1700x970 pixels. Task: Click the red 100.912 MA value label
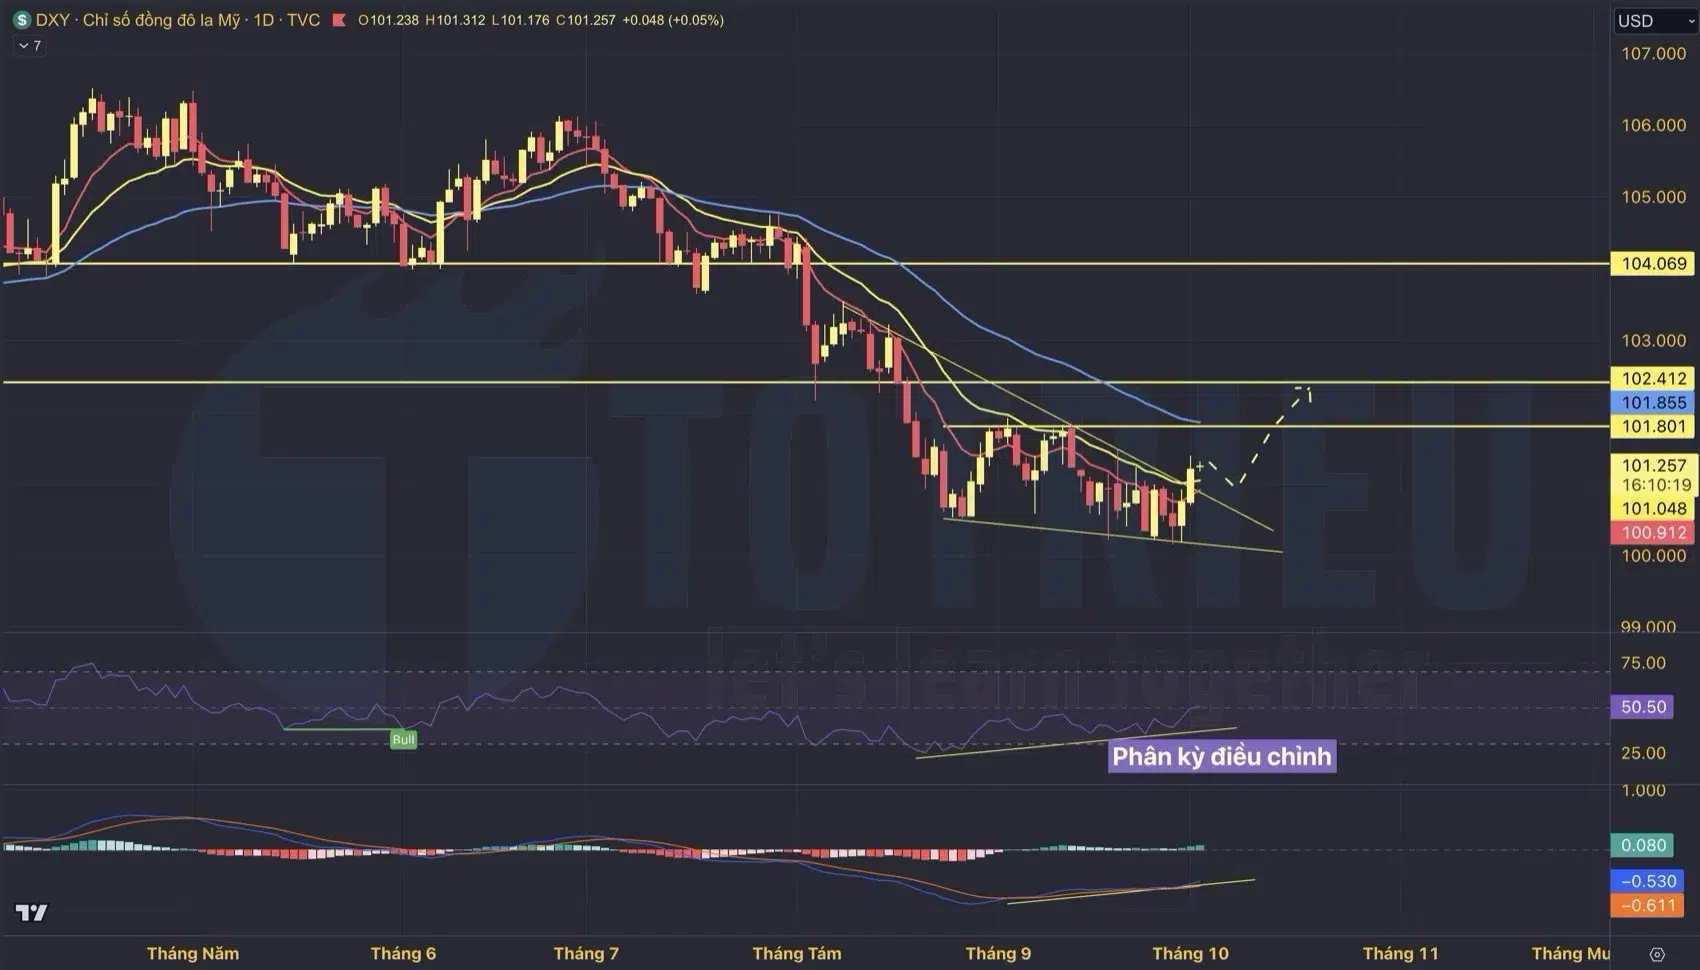coord(1654,532)
